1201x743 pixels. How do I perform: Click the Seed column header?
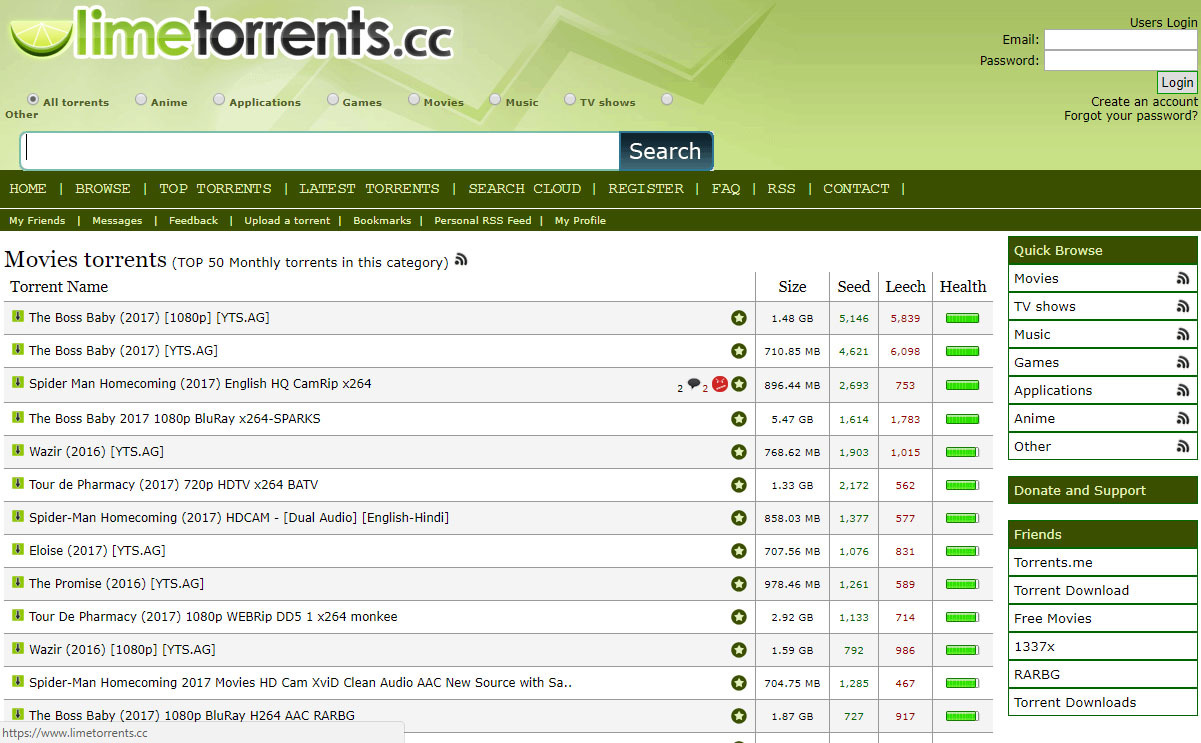(854, 287)
